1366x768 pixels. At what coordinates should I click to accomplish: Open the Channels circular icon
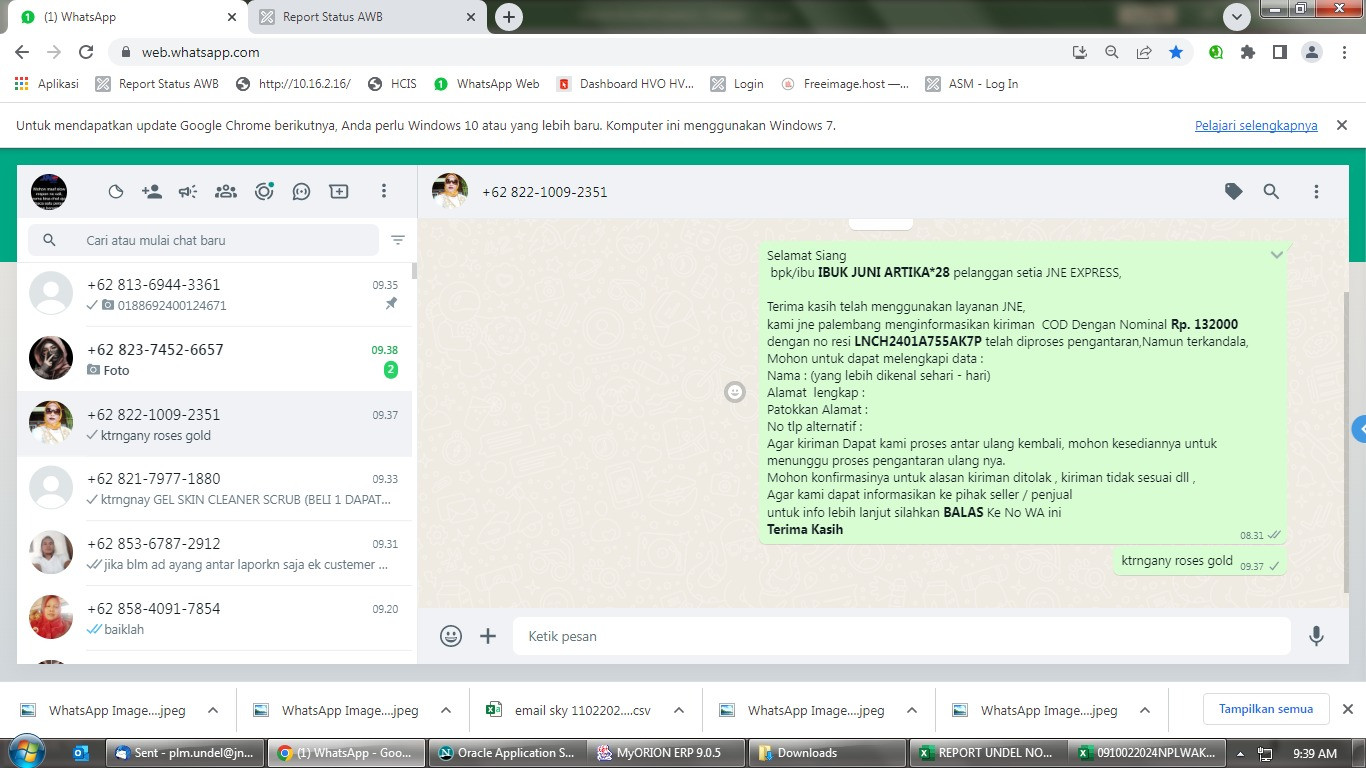coord(264,192)
